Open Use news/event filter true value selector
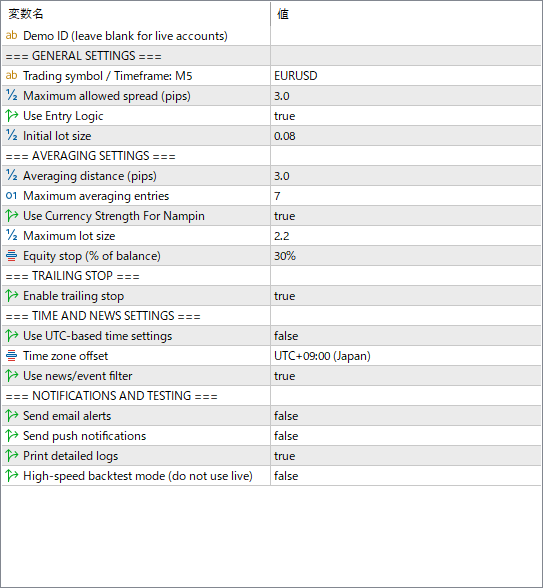Viewport: 543px width, 588px height. point(405,376)
